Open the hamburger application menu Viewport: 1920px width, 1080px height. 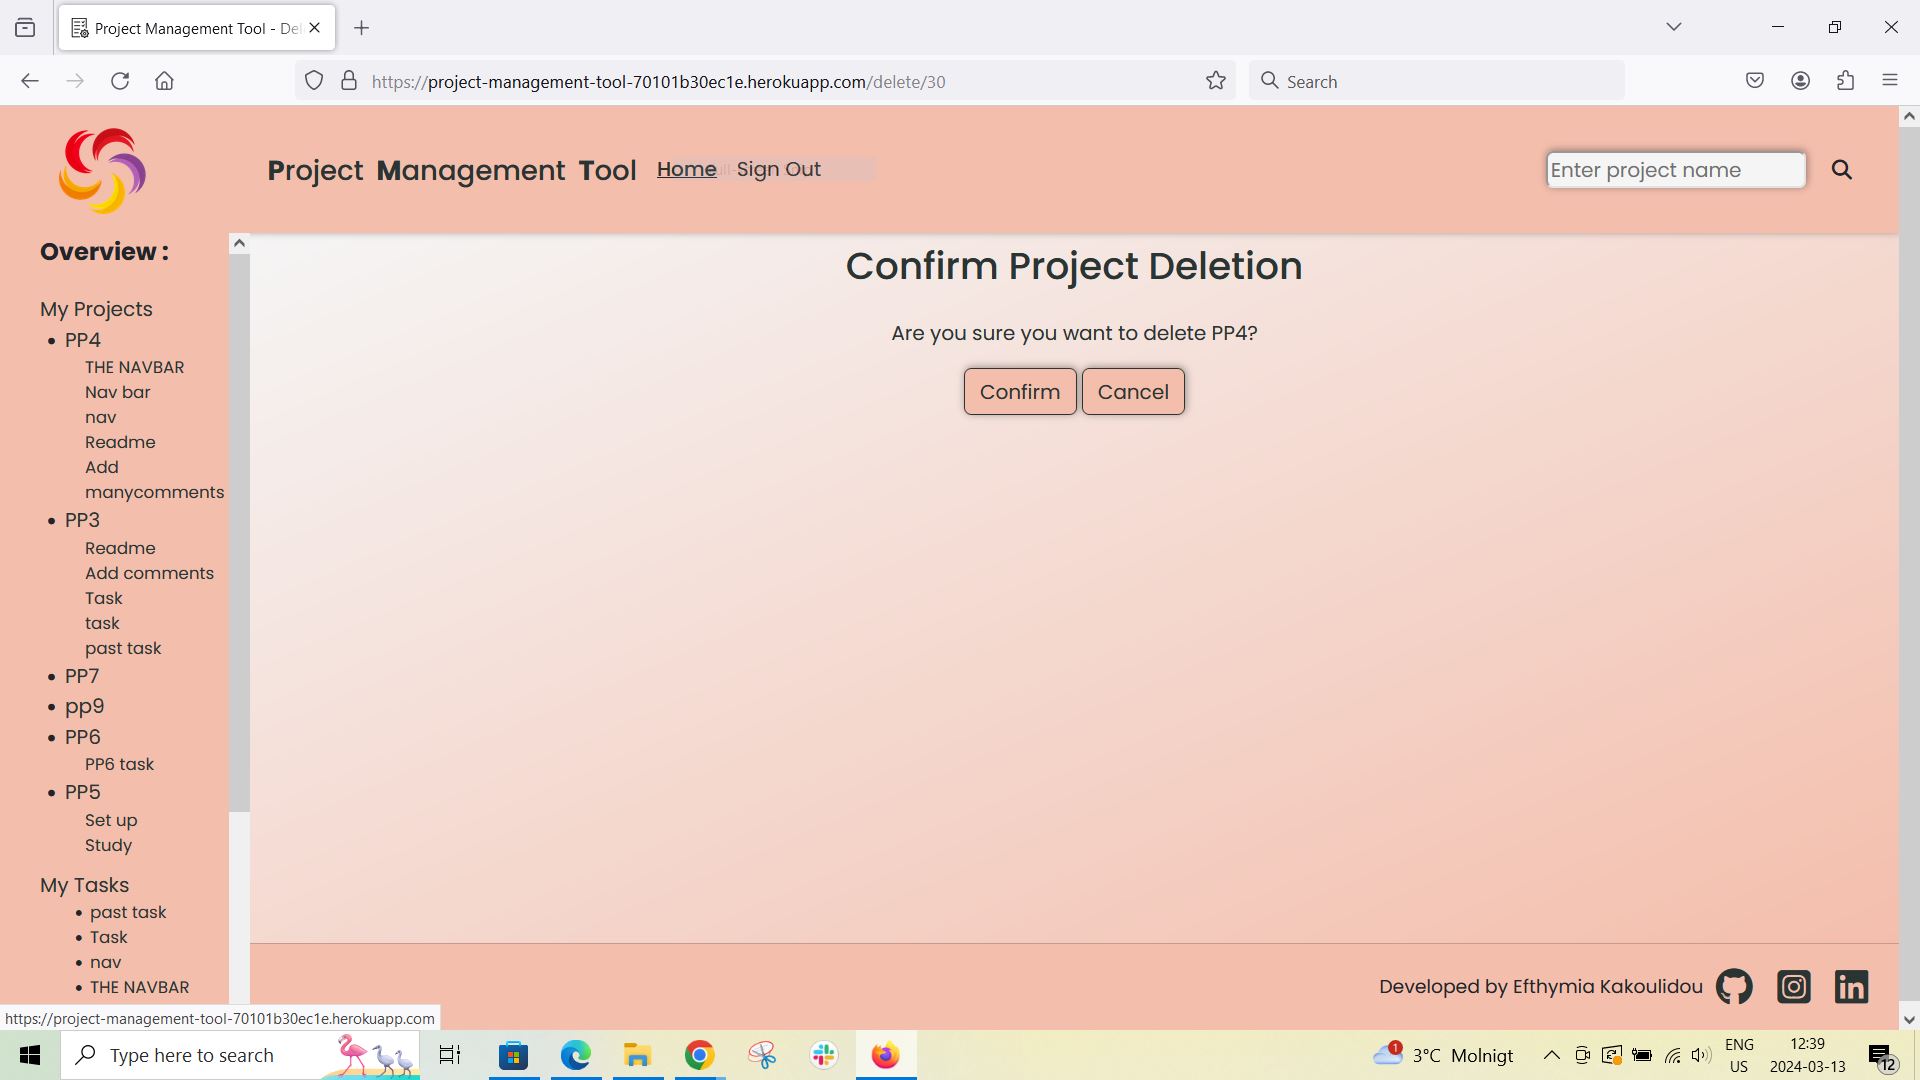click(x=1891, y=81)
